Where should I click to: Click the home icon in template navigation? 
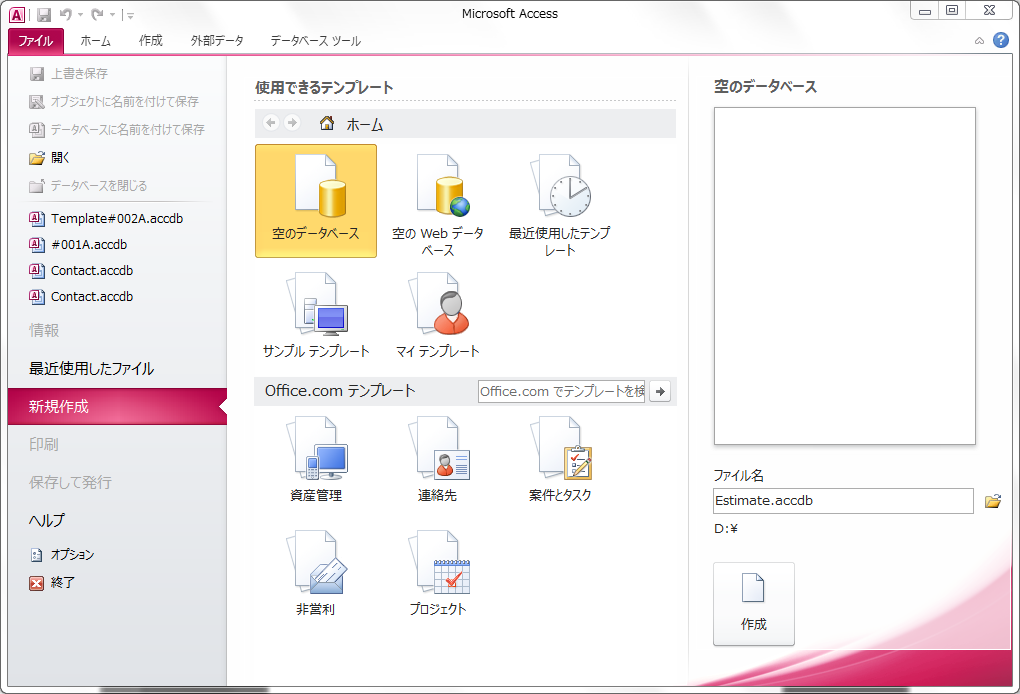(327, 123)
